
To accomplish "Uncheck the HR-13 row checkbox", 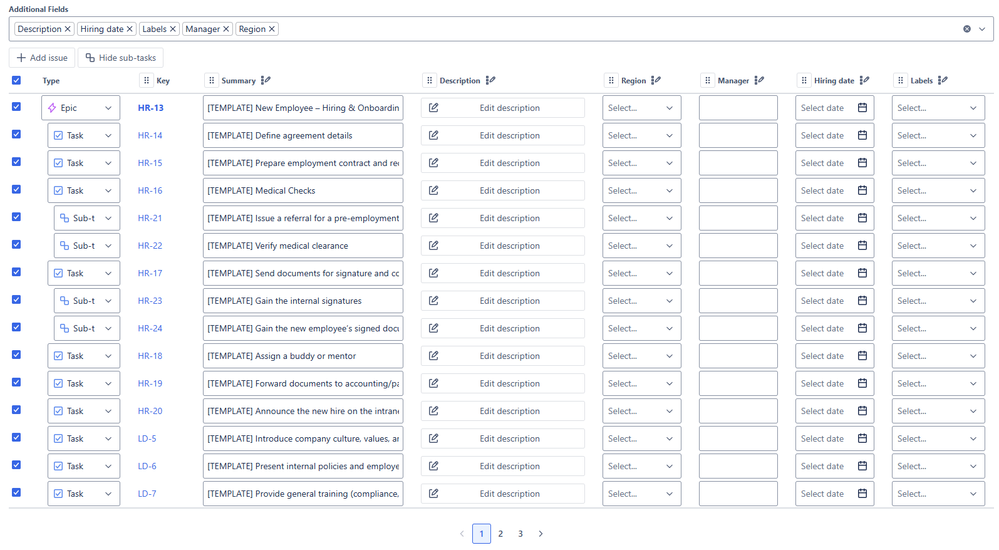I will pyautogui.click(x=17, y=107).
